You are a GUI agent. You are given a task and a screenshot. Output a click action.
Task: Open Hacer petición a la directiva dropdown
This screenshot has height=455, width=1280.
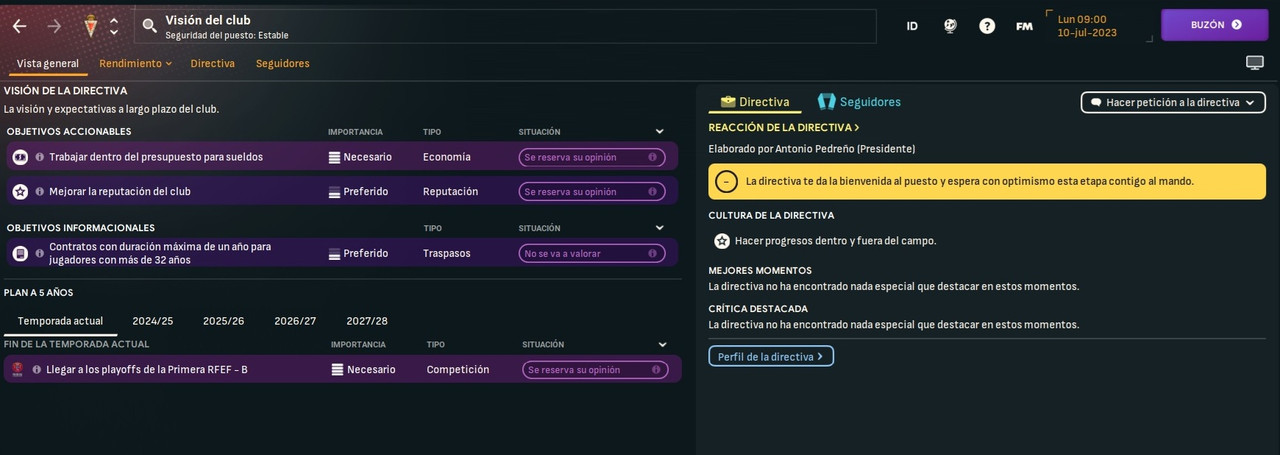click(x=1173, y=102)
